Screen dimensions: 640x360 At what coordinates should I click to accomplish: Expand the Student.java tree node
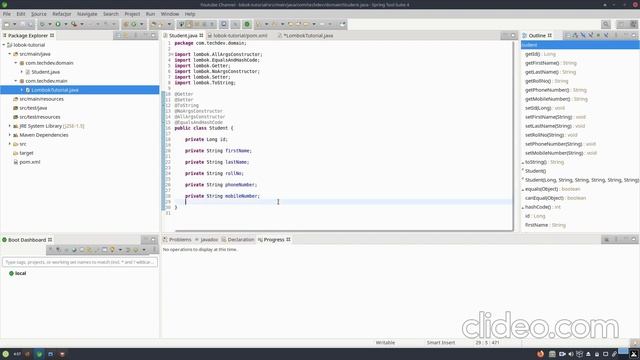[x=22, y=72]
